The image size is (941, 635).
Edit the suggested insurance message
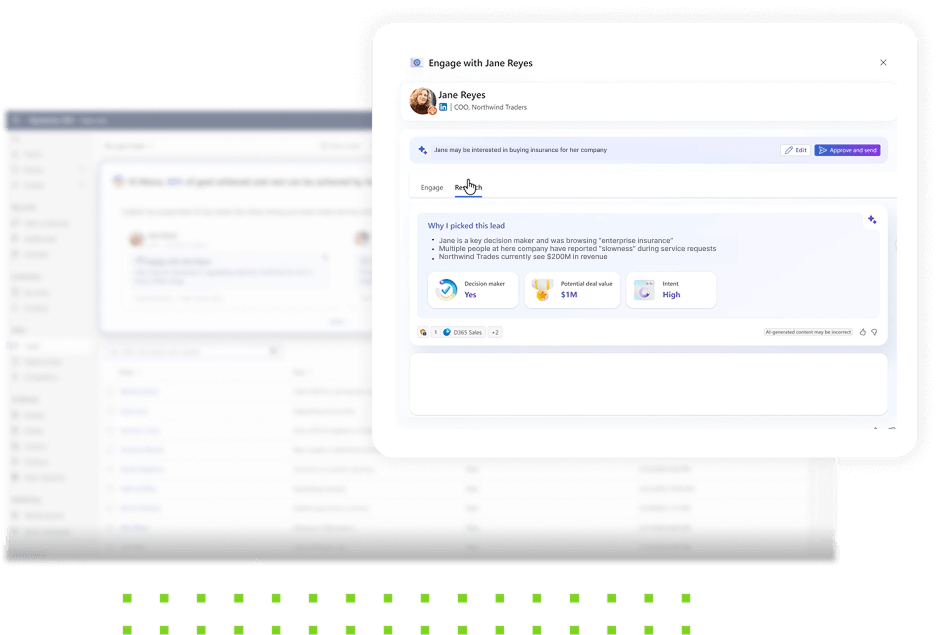click(x=796, y=150)
